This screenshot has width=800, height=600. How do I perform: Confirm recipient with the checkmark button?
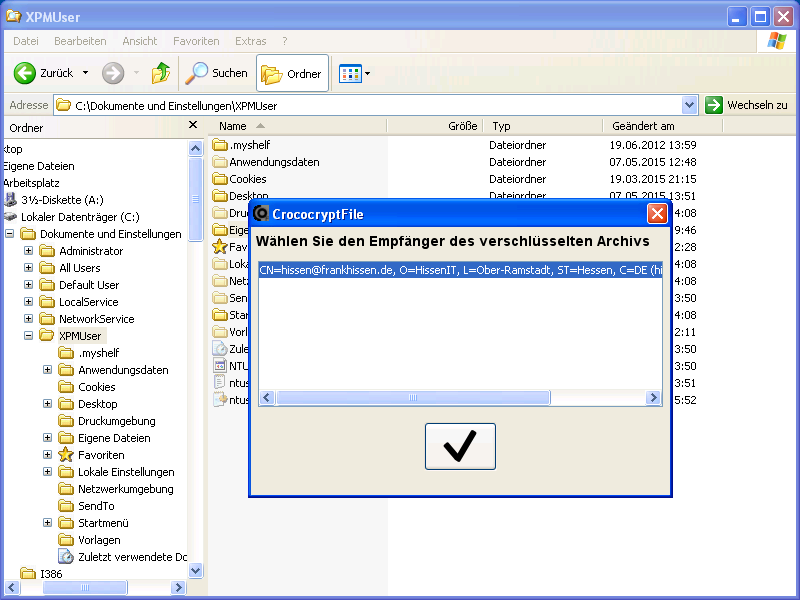click(x=460, y=446)
